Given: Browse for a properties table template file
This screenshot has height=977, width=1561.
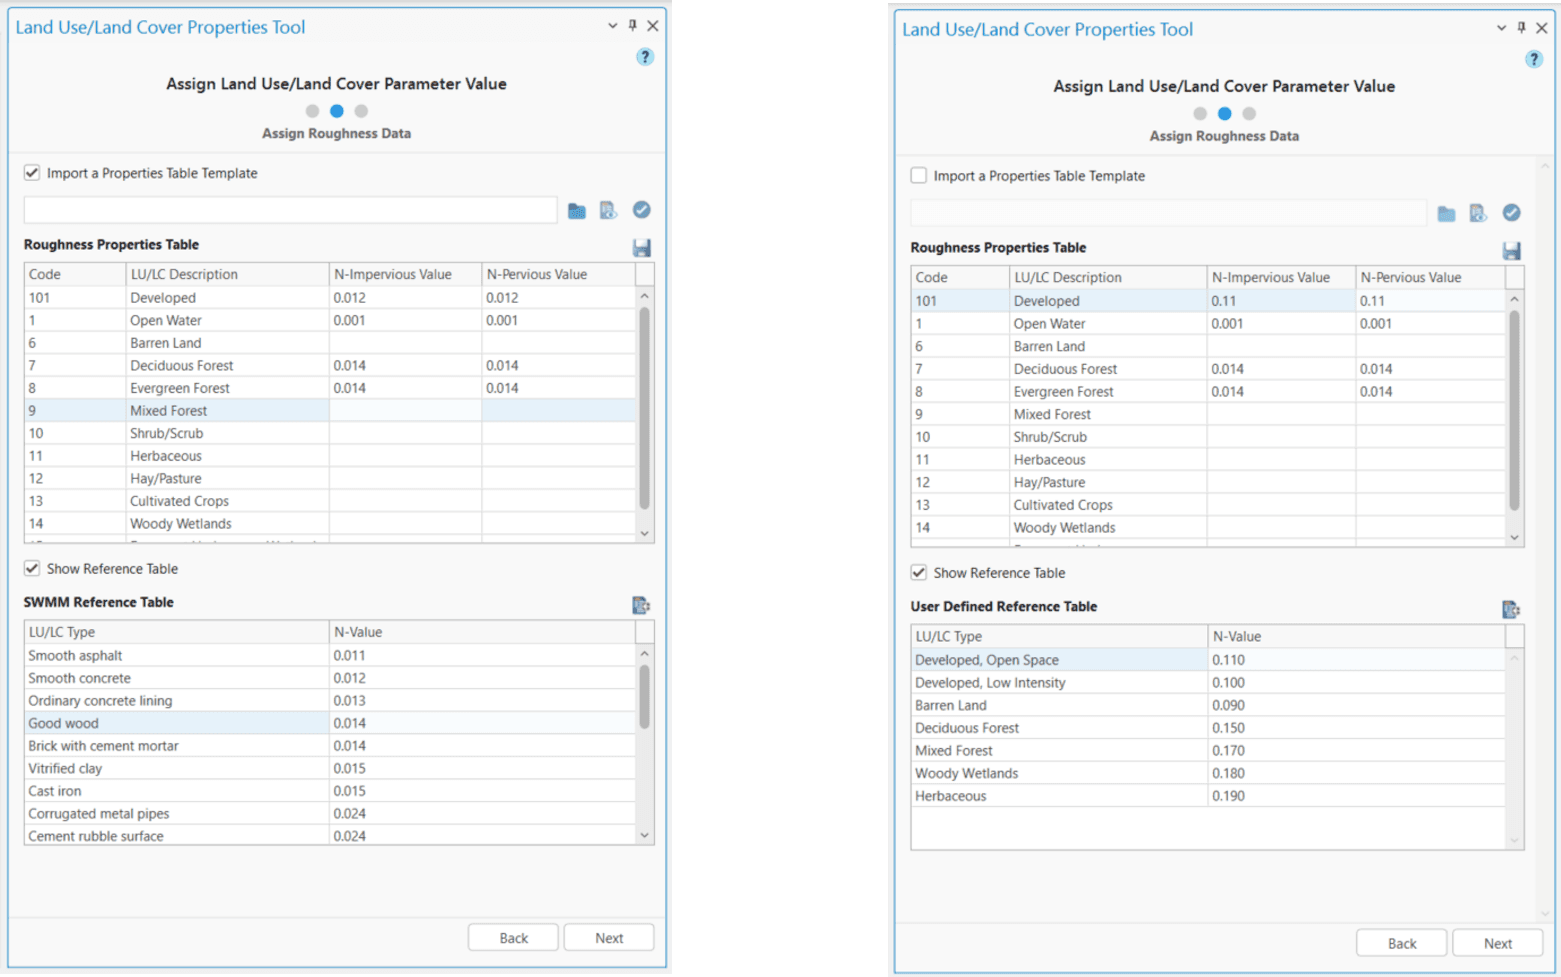Looking at the screenshot, I should click(577, 210).
